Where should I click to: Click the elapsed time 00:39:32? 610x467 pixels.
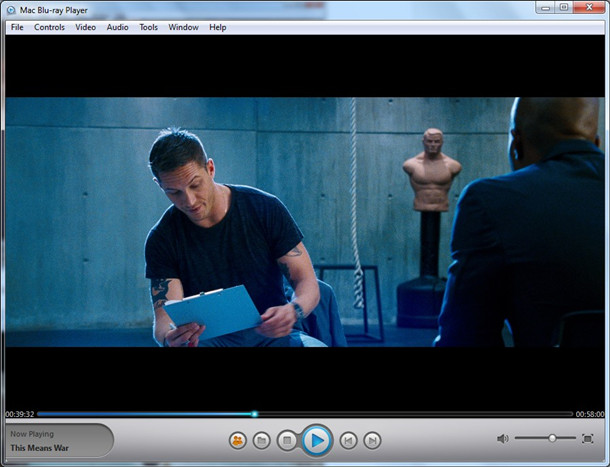pyautogui.click(x=20, y=414)
